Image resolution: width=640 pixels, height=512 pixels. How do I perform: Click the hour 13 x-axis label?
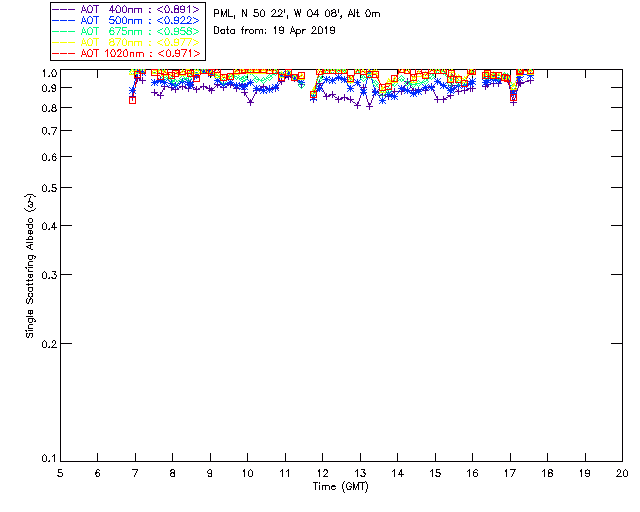point(360,473)
